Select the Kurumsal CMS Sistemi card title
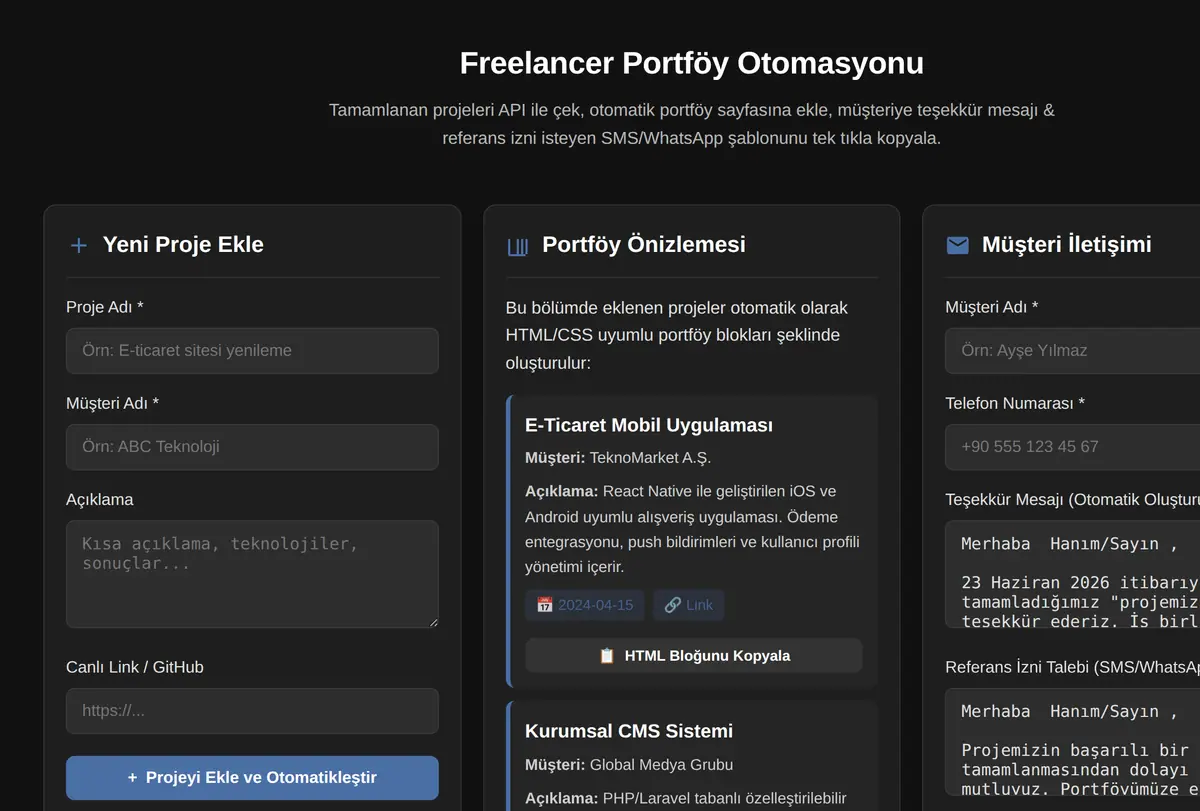The height and width of the screenshot is (811, 1200). coord(629,731)
